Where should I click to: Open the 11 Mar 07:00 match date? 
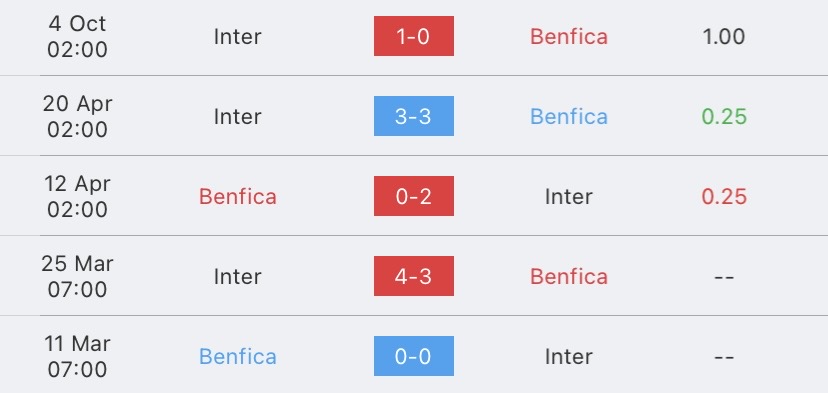click(x=77, y=357)
